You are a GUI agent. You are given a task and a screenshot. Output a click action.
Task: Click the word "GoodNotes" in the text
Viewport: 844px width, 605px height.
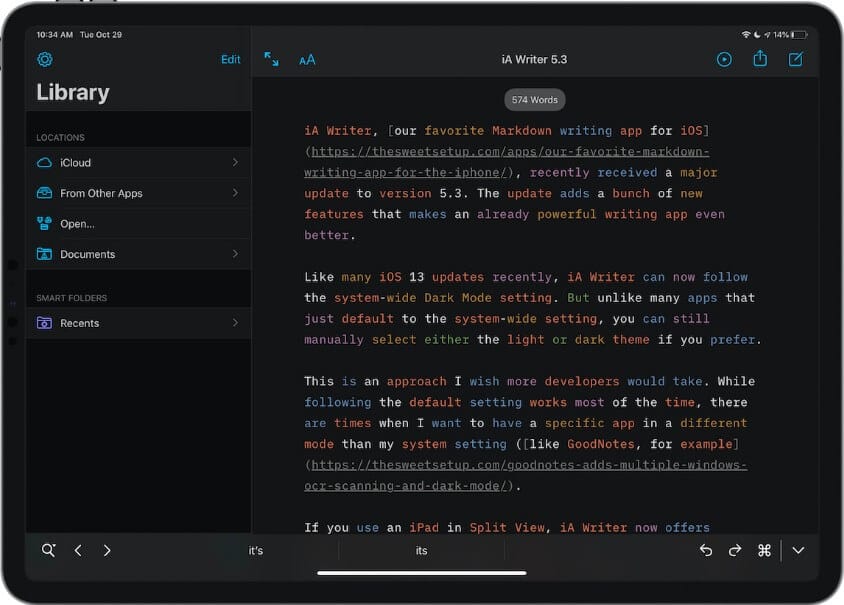[601, 444]
